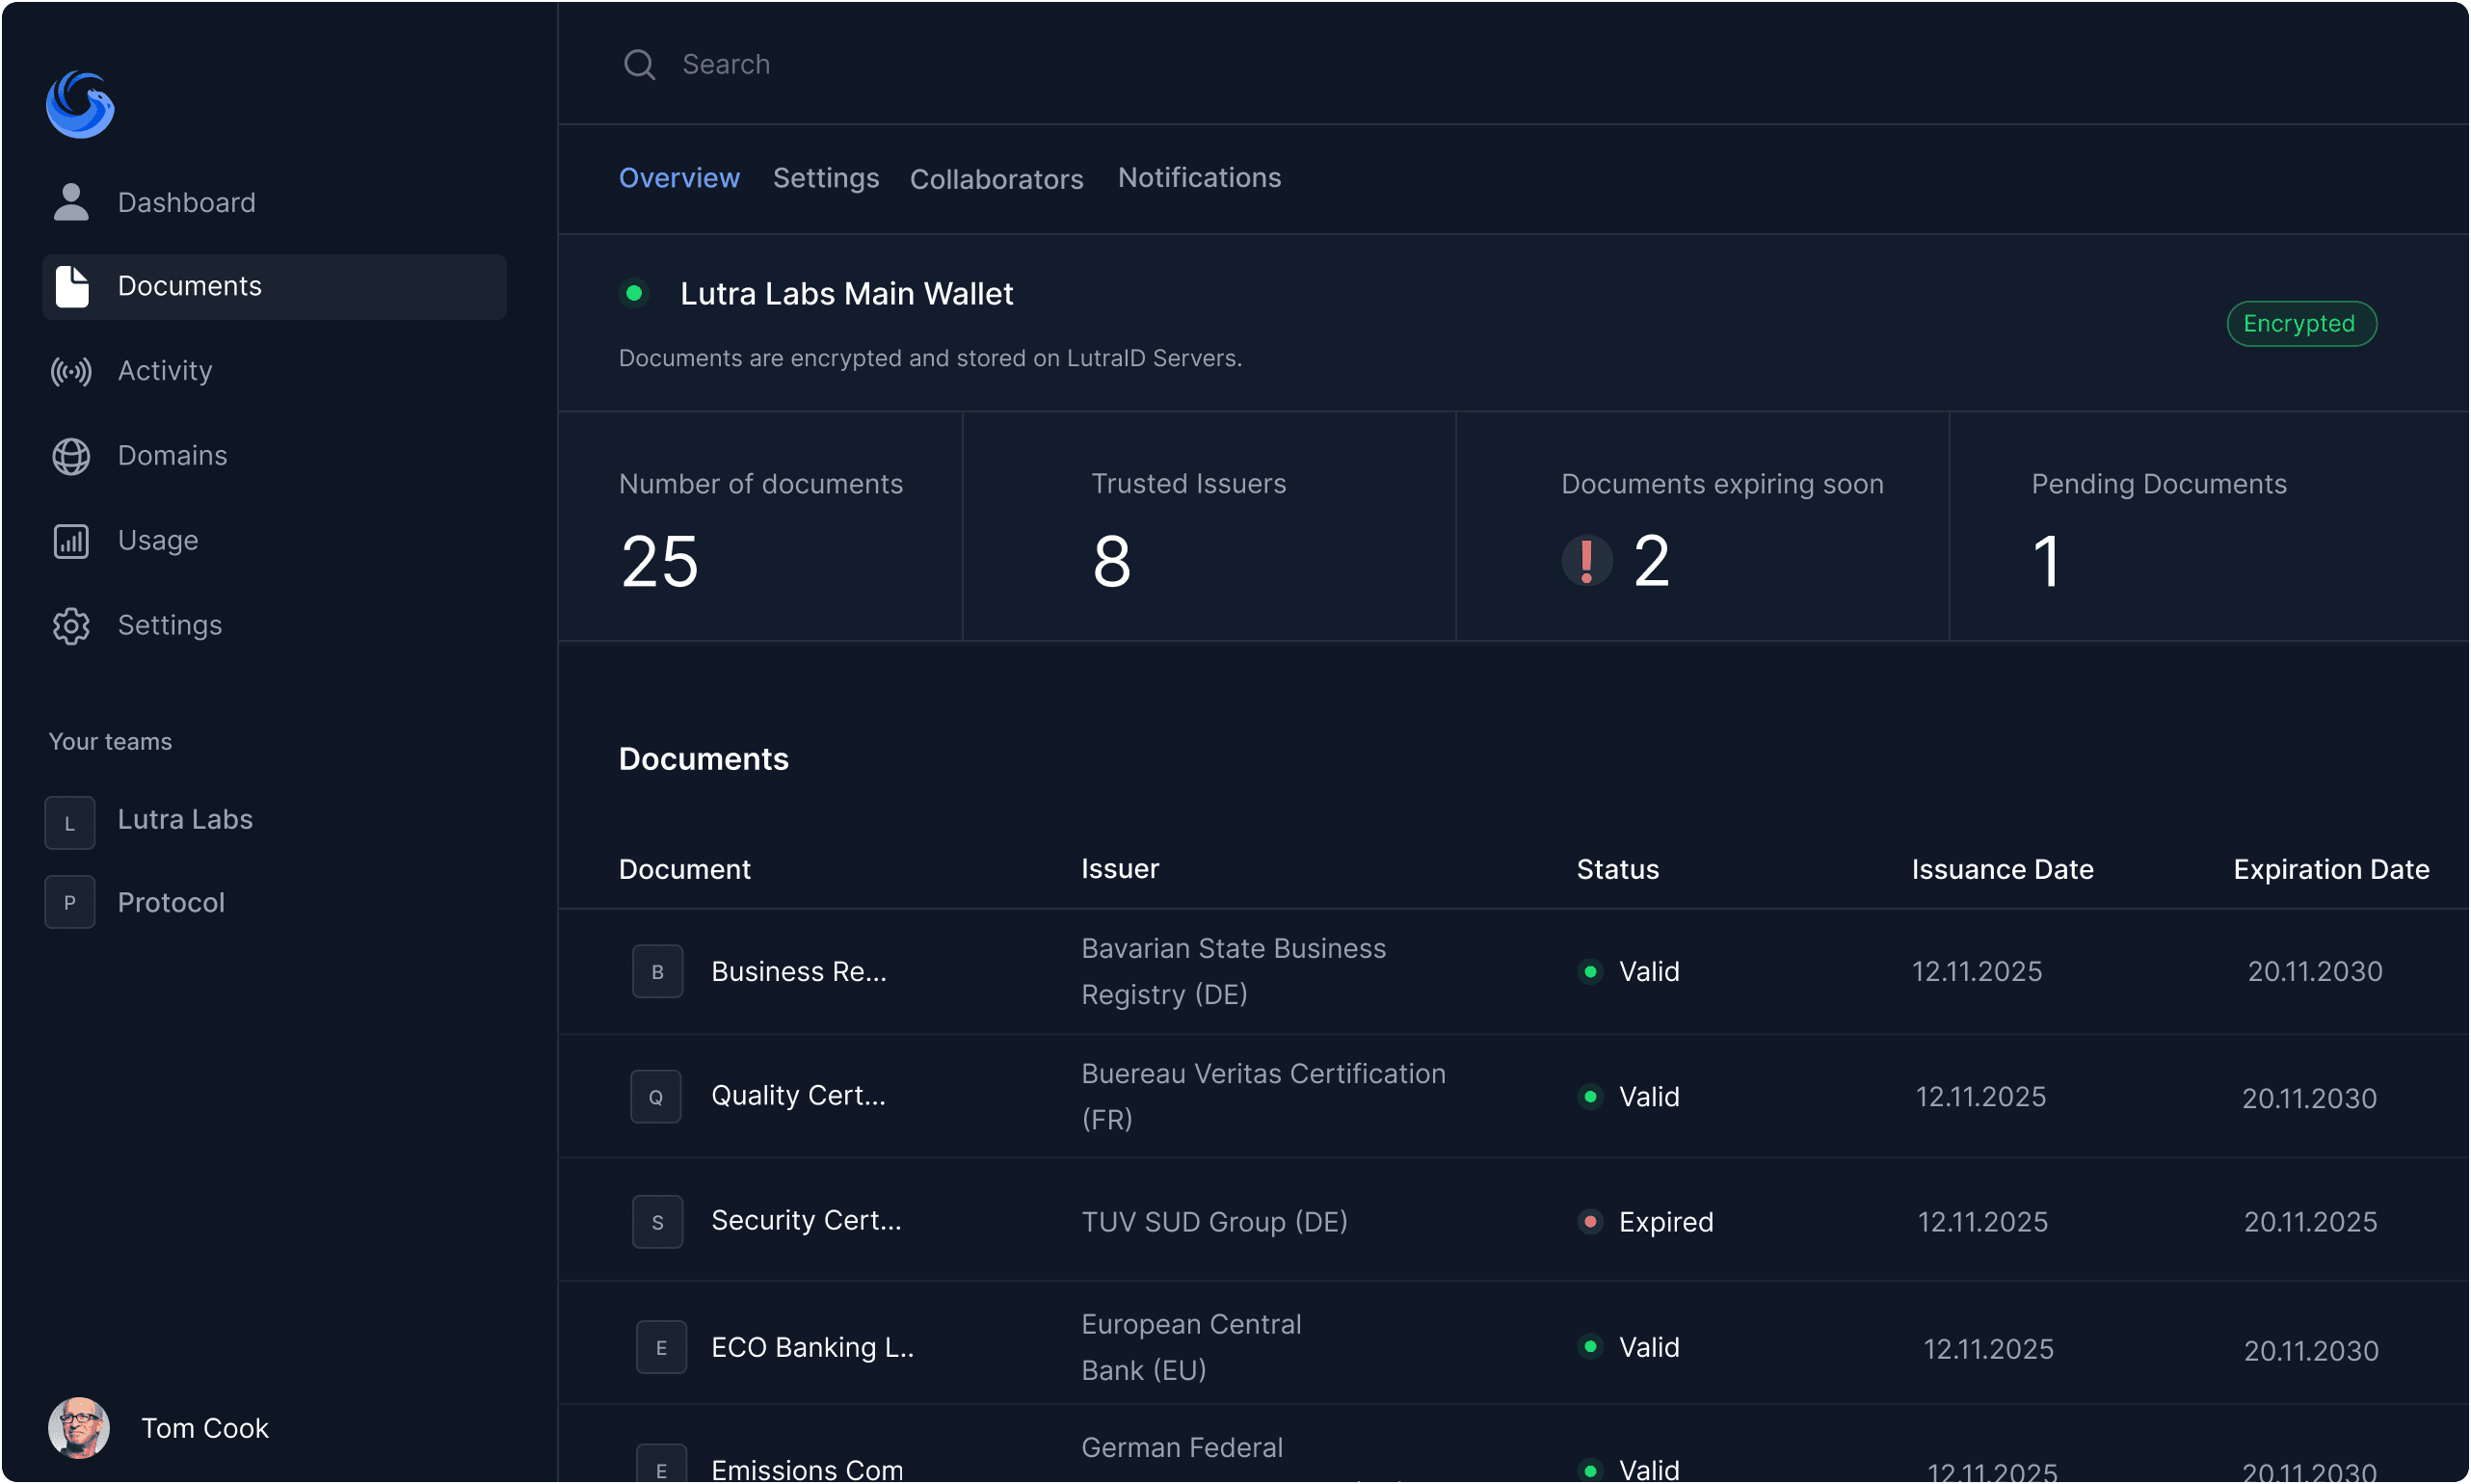Select the Overview tab
The width and height of the screenshot is (2471, 1484).
click(680, 177)
